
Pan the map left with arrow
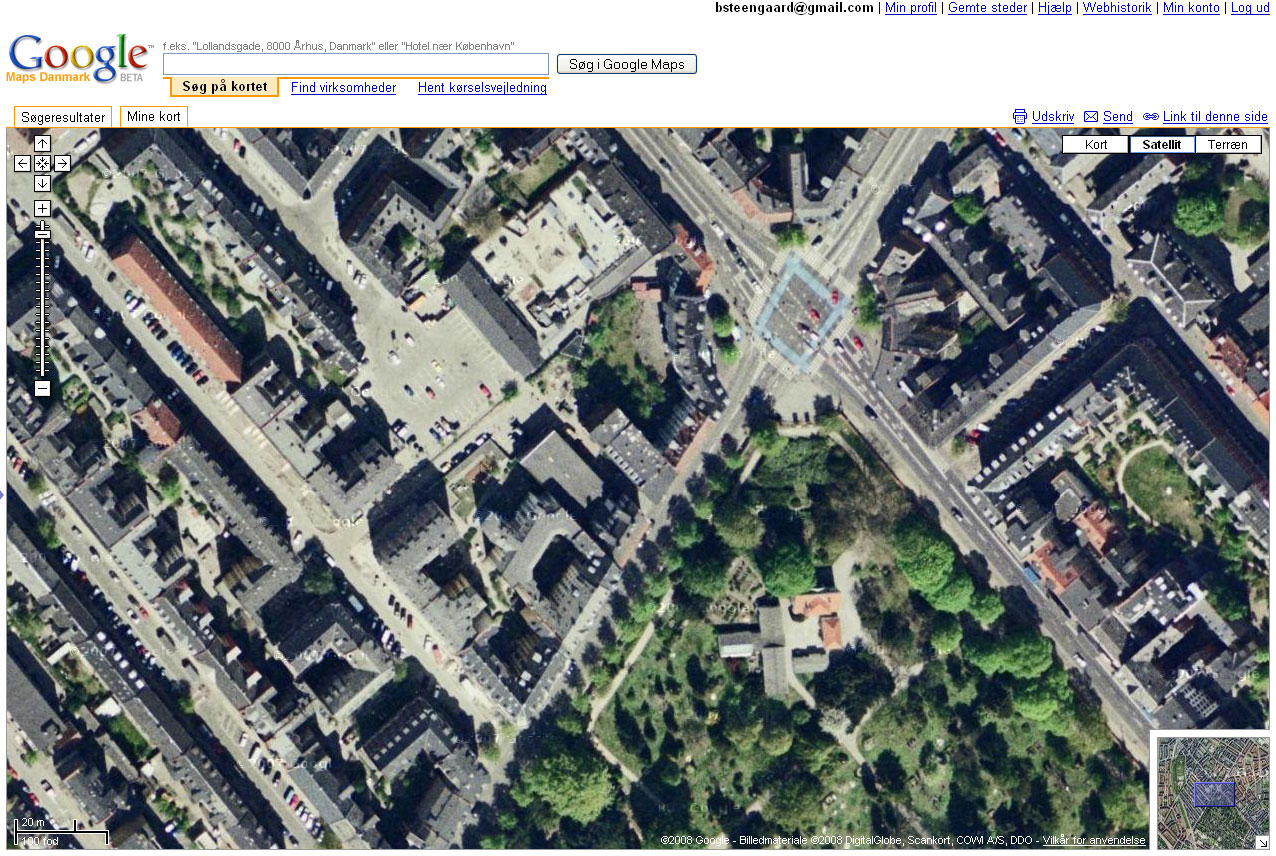pyautogui.click(x=22, y=163)
